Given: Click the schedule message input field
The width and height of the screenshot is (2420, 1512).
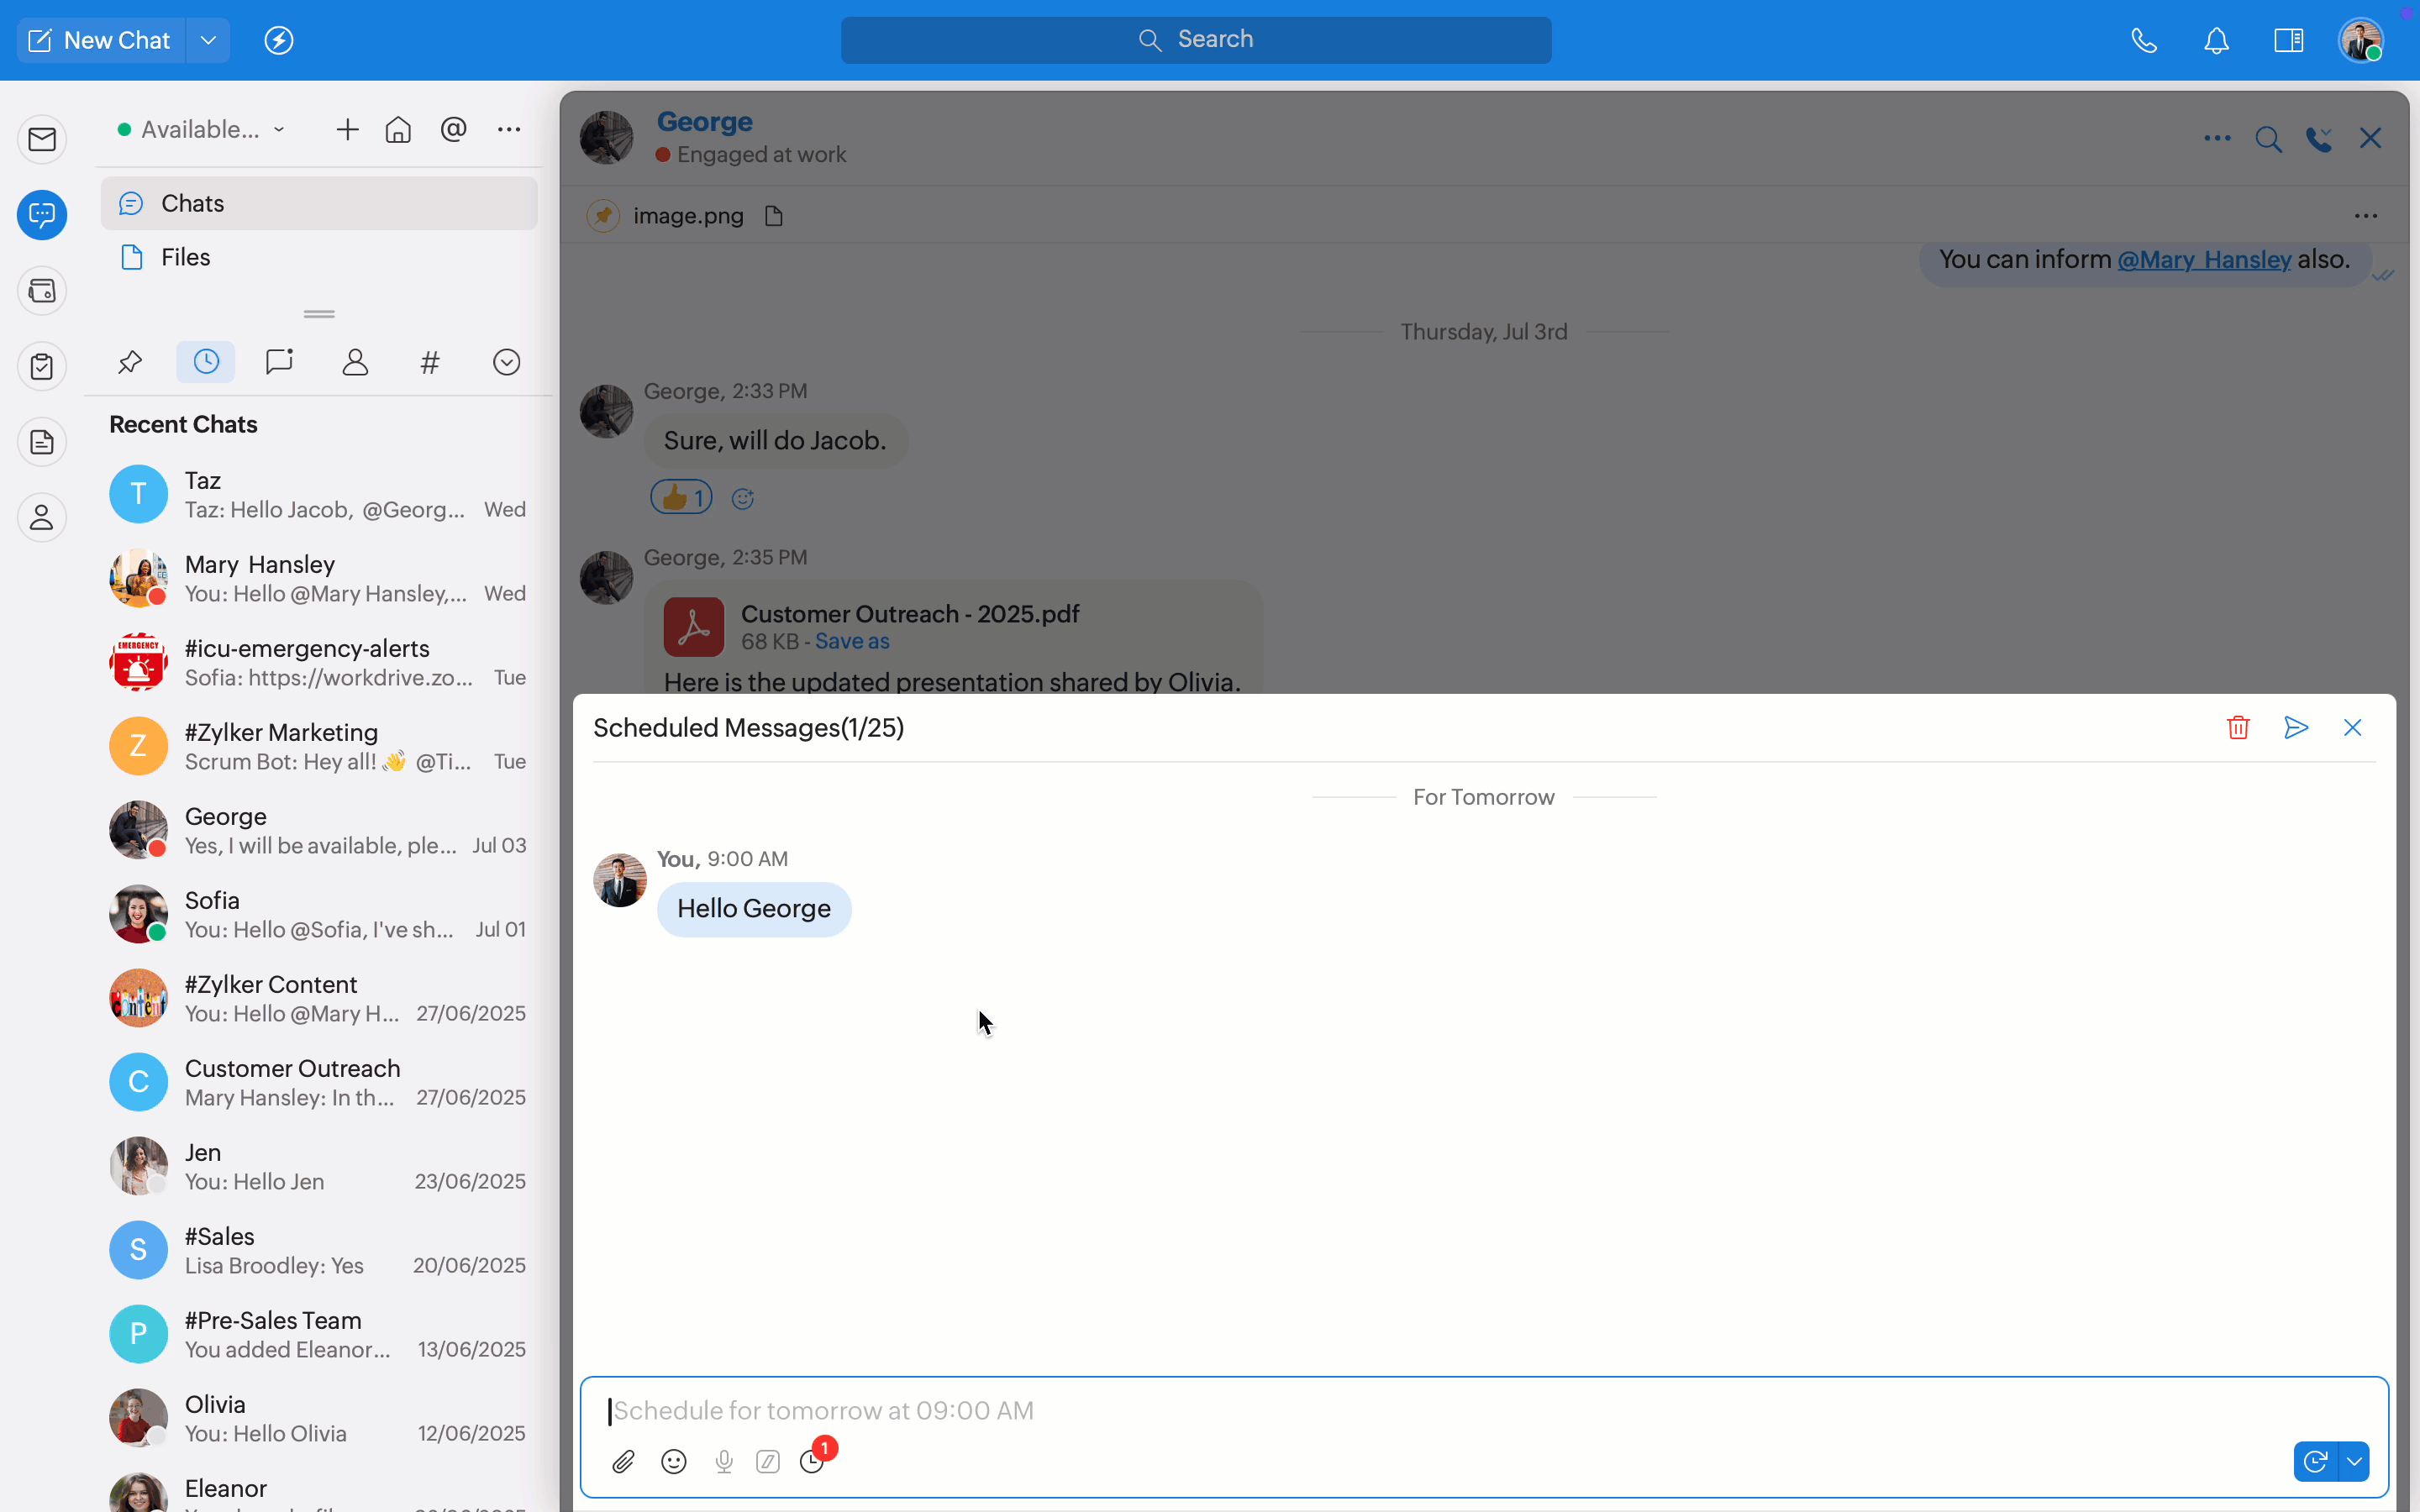Looking at the screenshot, I should tap(1400, 1411).
